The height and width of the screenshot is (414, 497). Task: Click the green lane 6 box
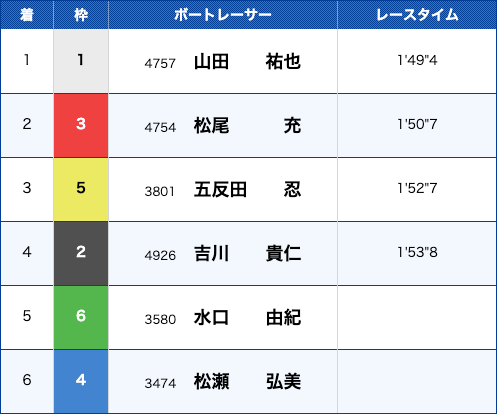click(81, 317)
